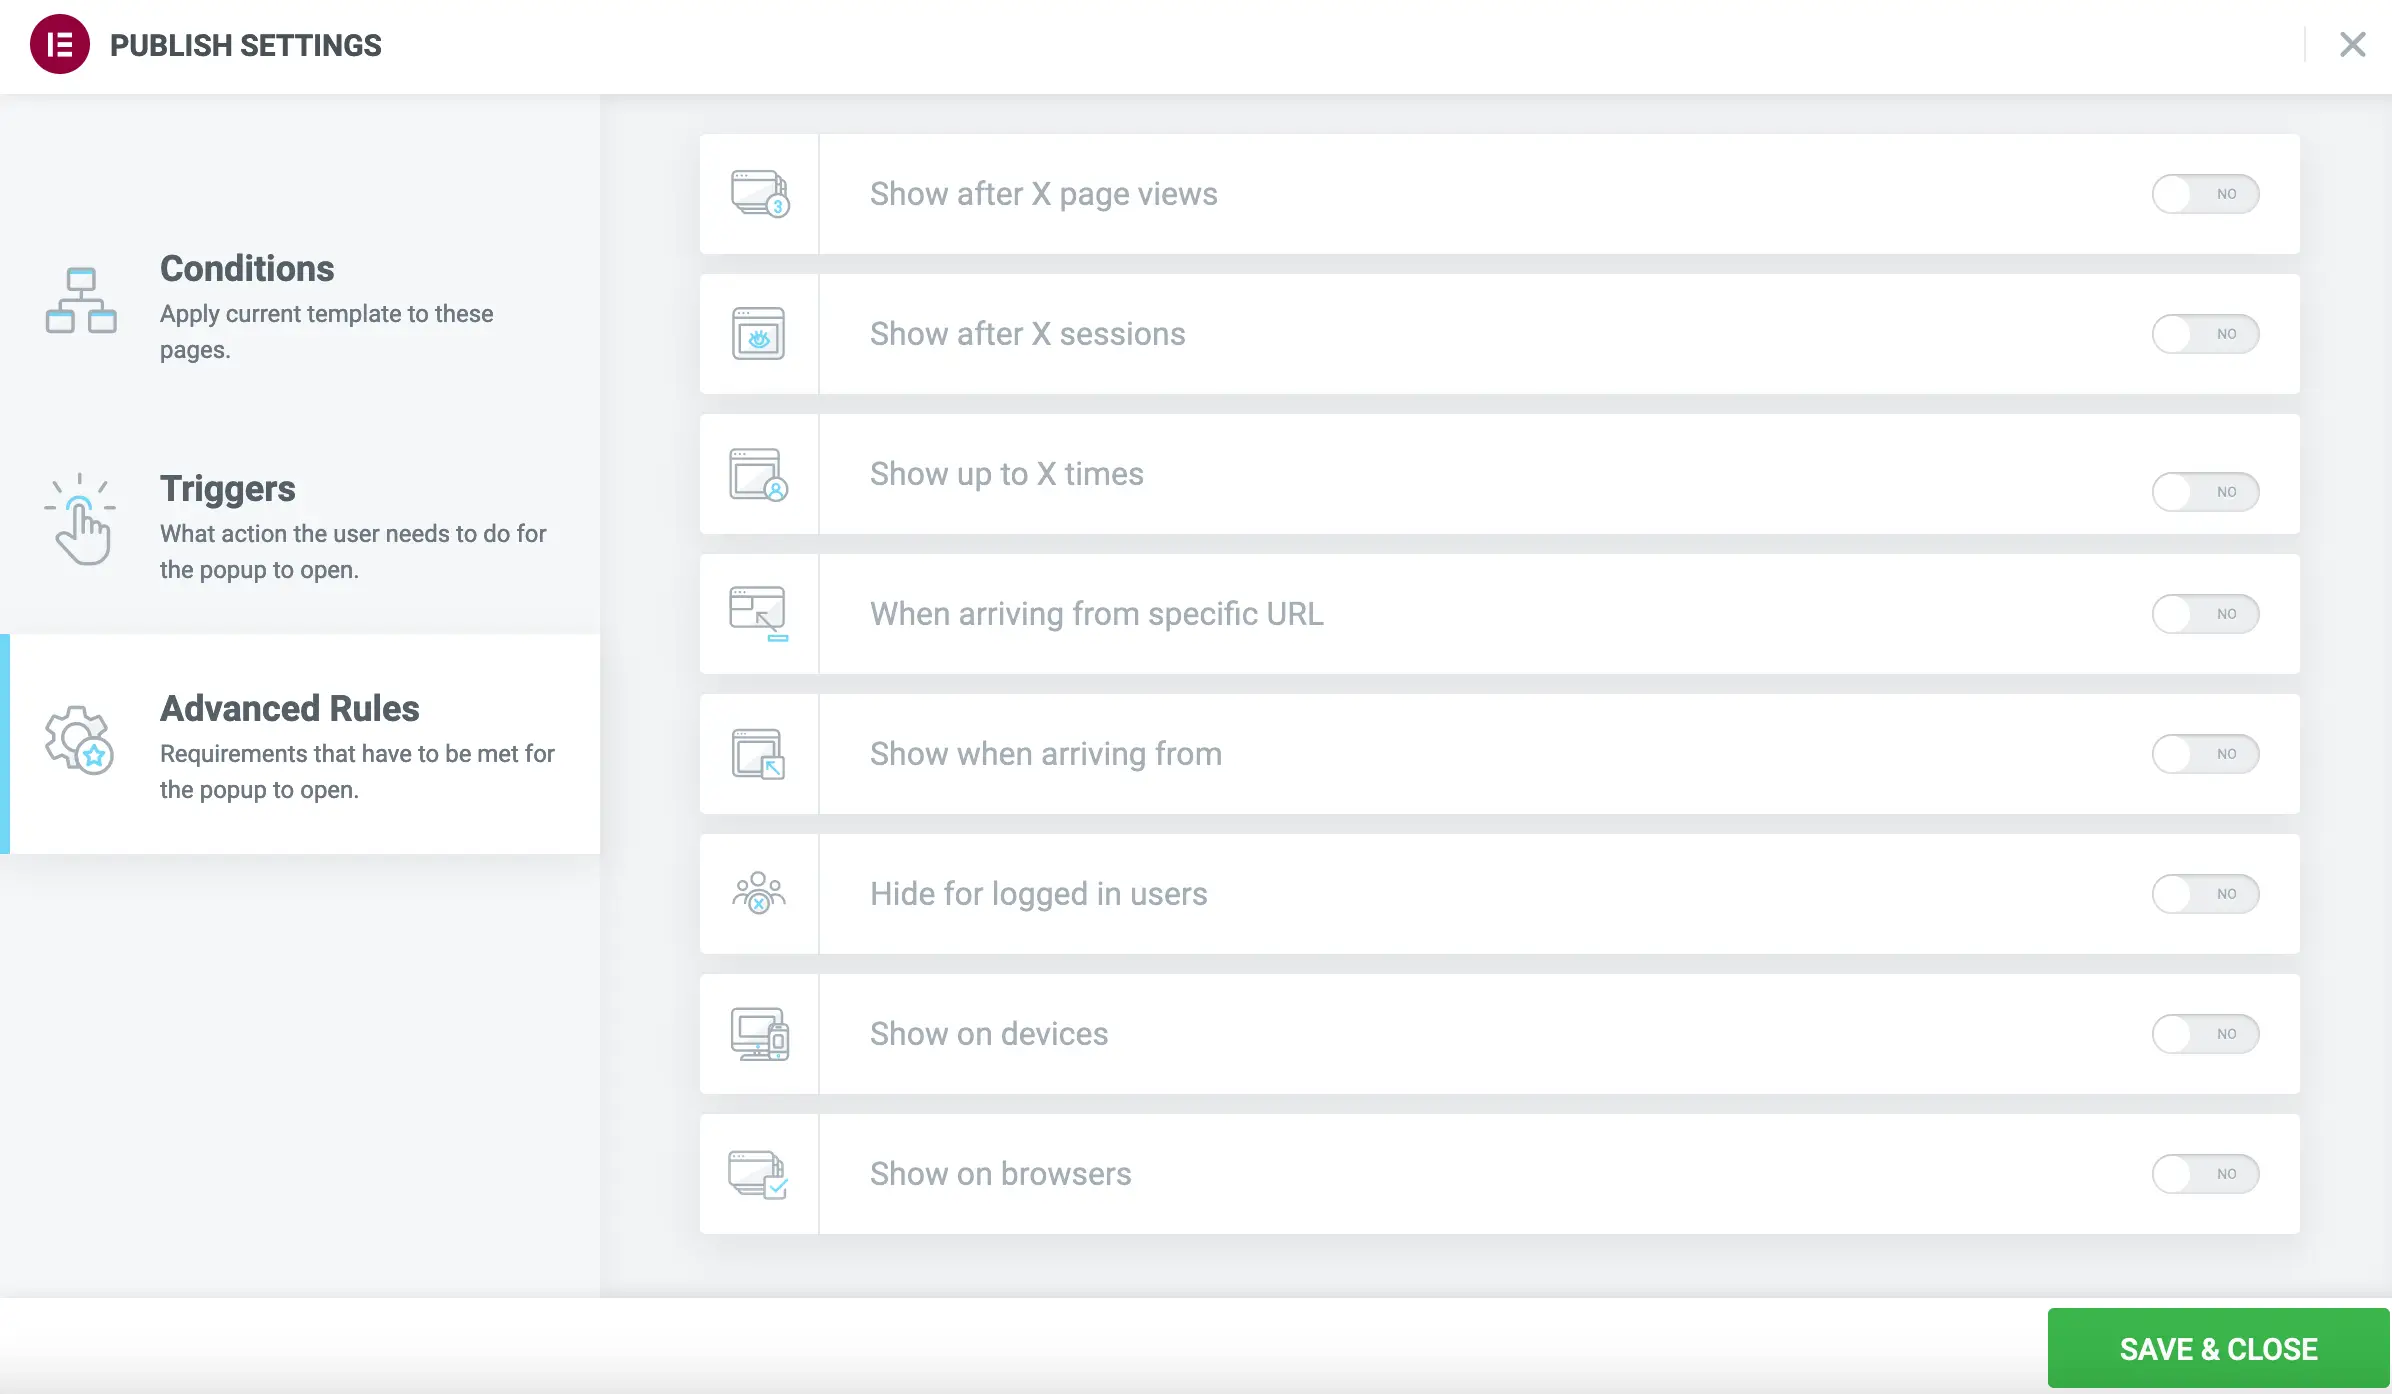Enable the Show up to X times switch
The height and width of the screenshot is (1394, 2392).
coord(2205,492)
